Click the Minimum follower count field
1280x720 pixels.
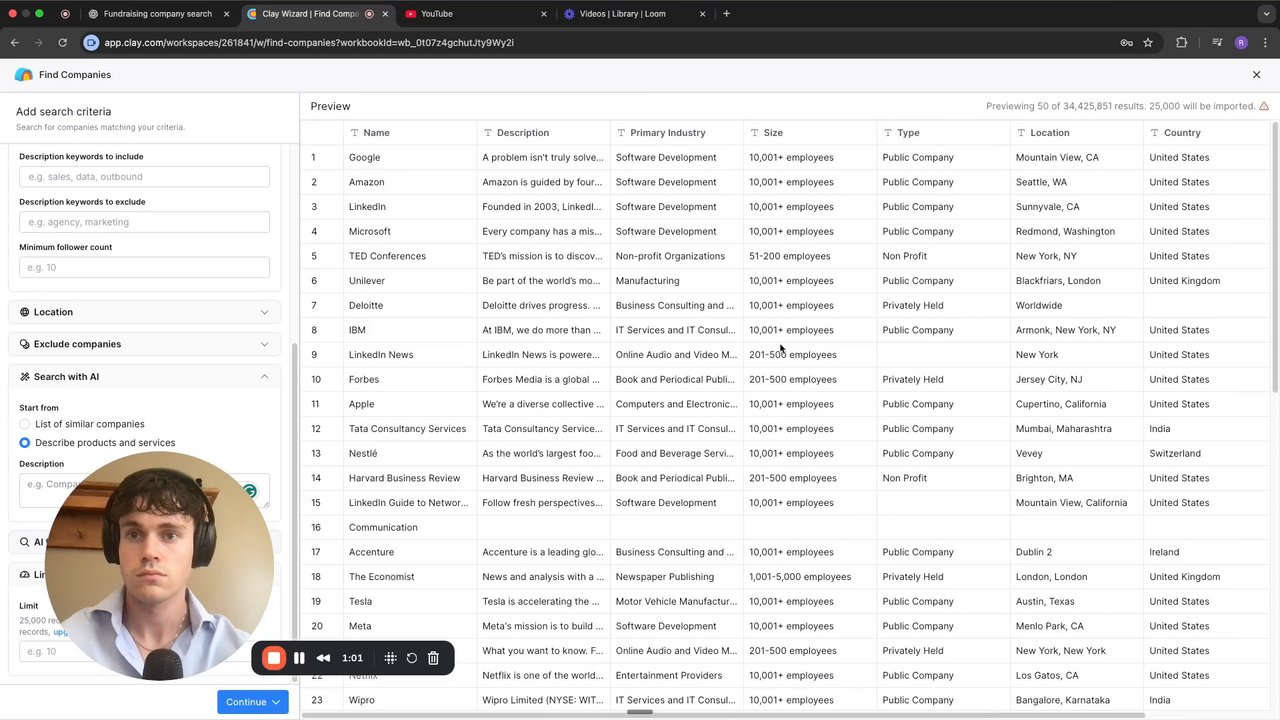[x=144, y=267]
